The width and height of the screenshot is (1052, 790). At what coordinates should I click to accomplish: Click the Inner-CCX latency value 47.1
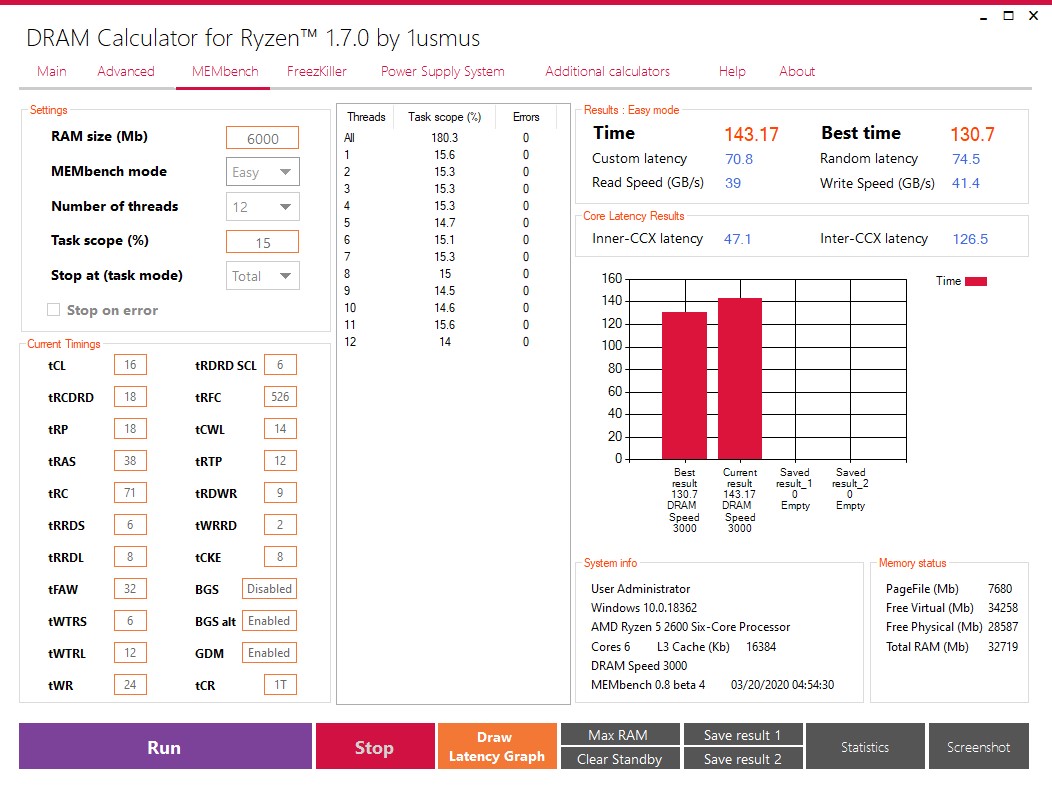pyautogui.click(x=737, y=239)
